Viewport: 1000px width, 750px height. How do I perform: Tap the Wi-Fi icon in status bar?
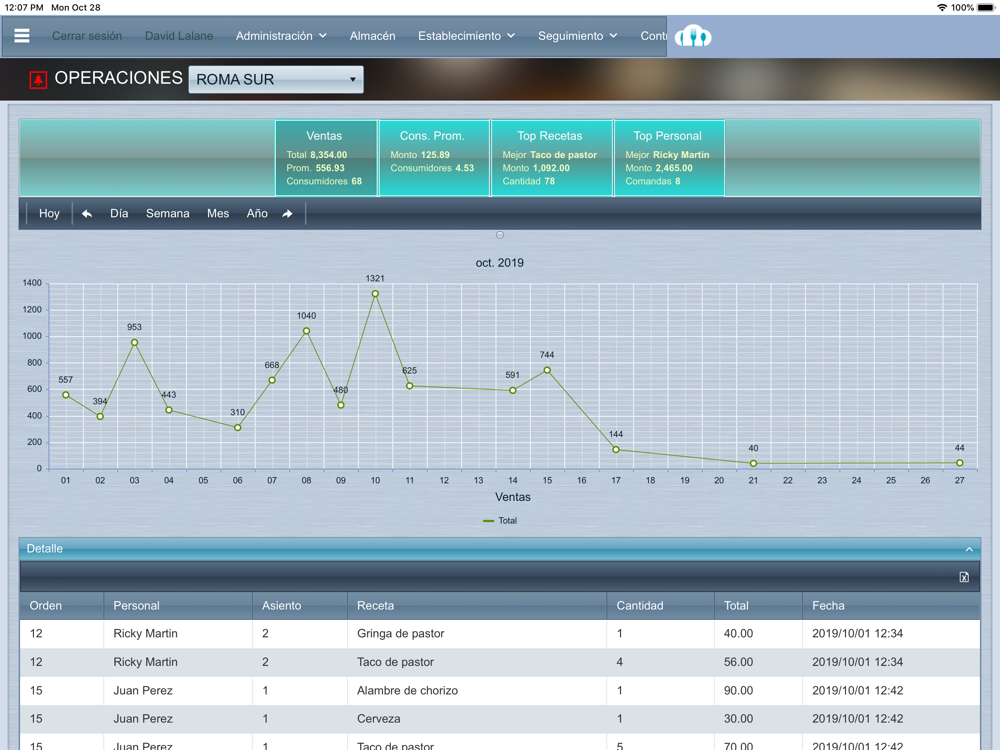tap(942, 8)
